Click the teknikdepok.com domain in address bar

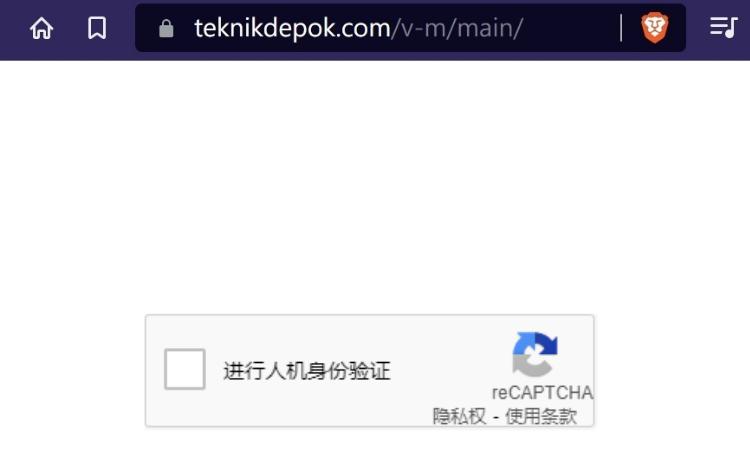tap(292, 28)
